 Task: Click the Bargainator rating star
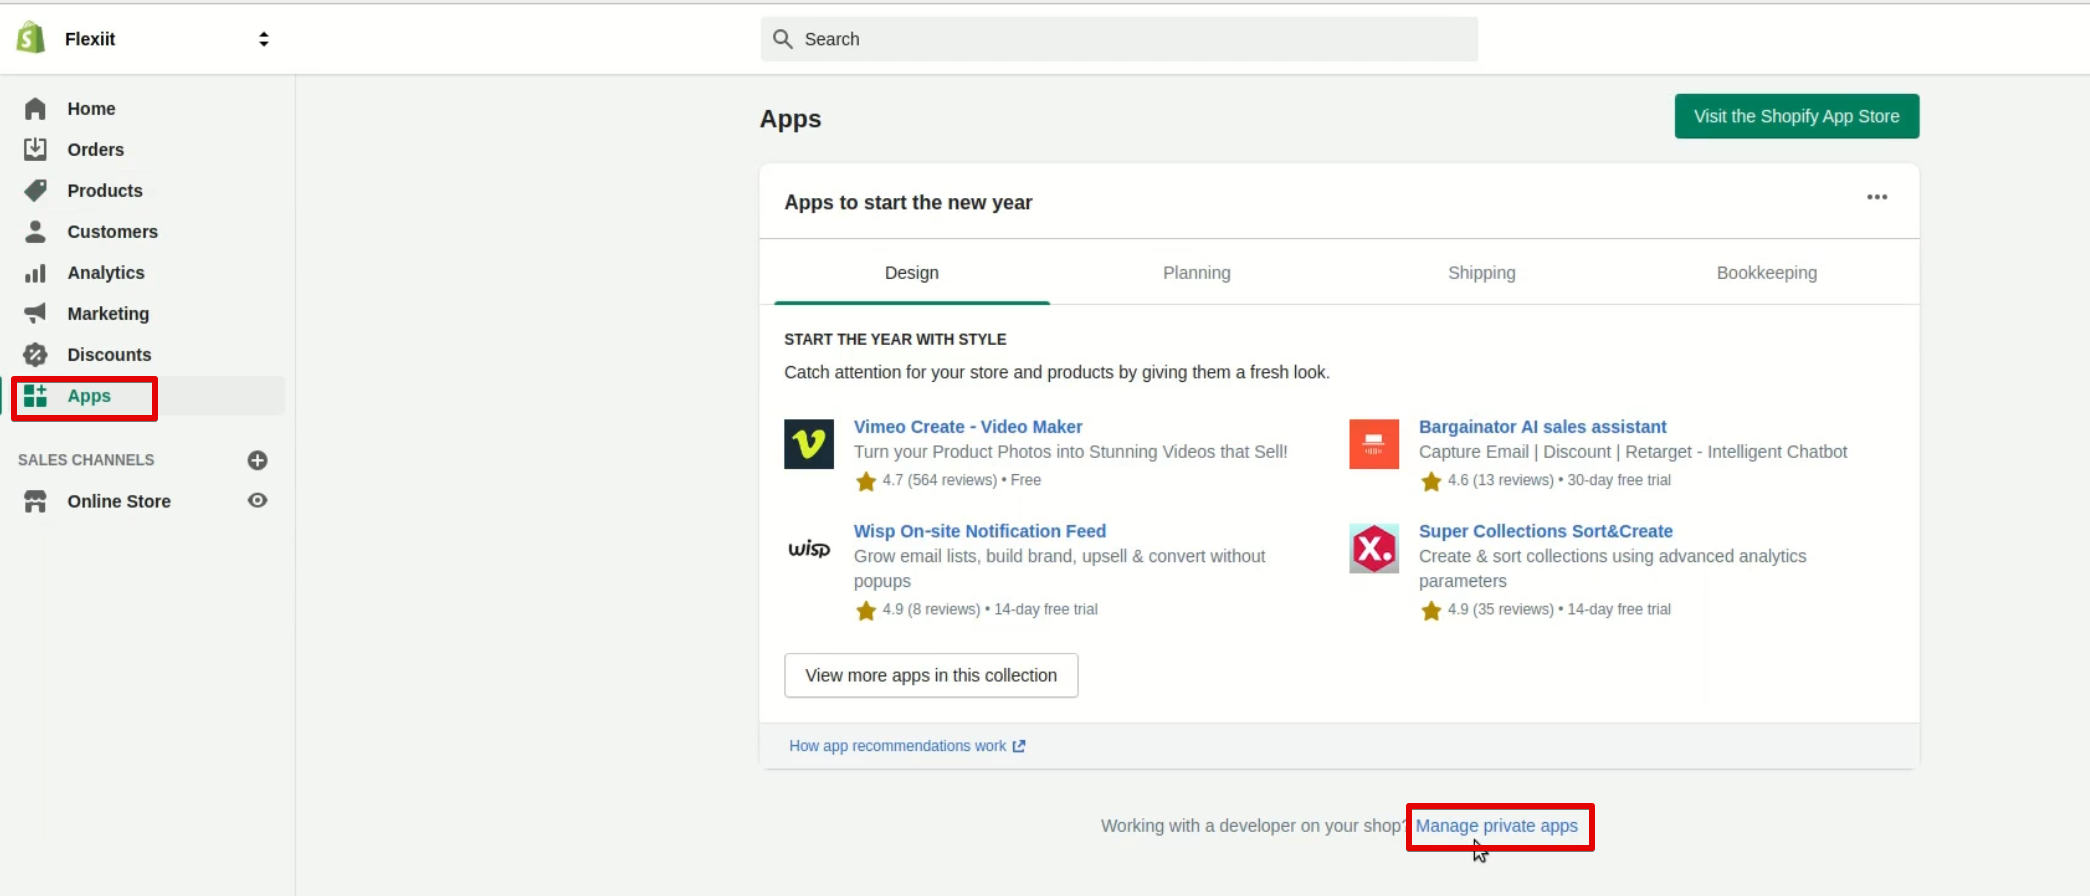point(1431,482)
